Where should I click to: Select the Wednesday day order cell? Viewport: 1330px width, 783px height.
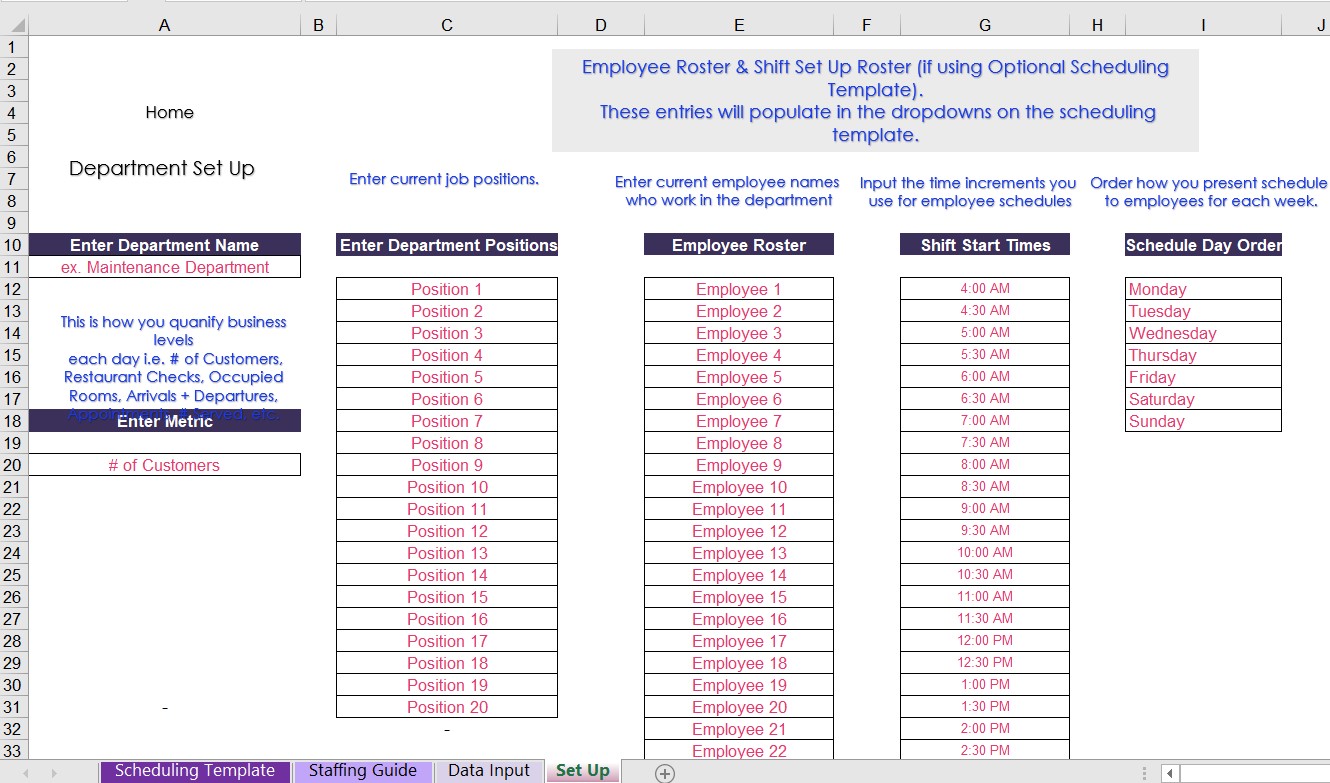click(1203, 333)
